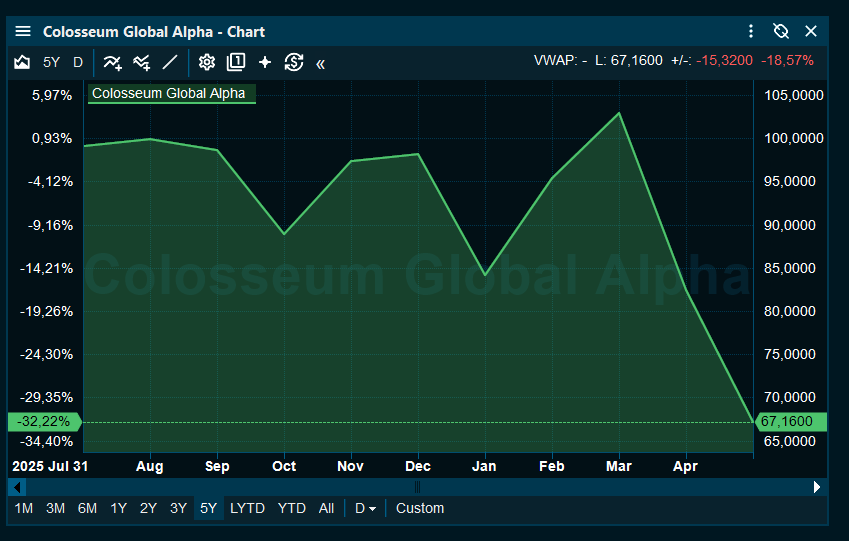849x541 pixels.
Task: Click the L: 67,1600 last value
Action: coord(629,60)
